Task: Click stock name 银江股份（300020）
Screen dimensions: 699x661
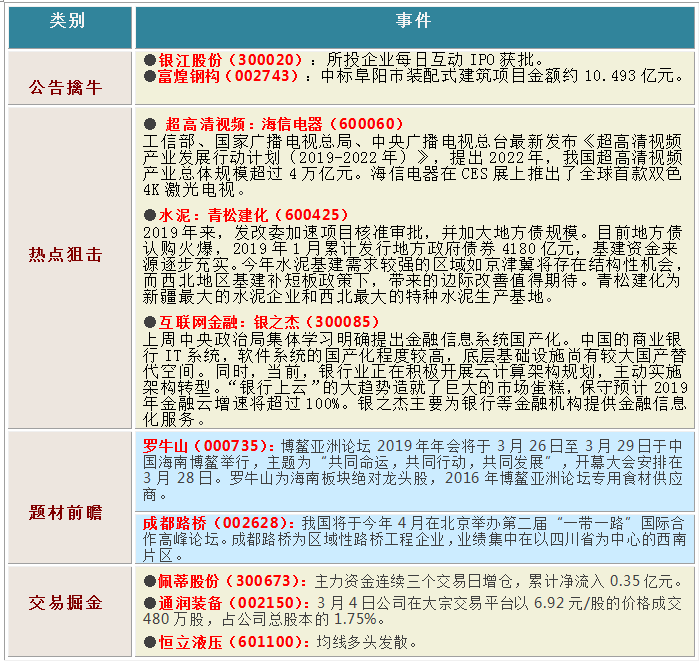Action: pyautogui.click(x=230, y=60)
